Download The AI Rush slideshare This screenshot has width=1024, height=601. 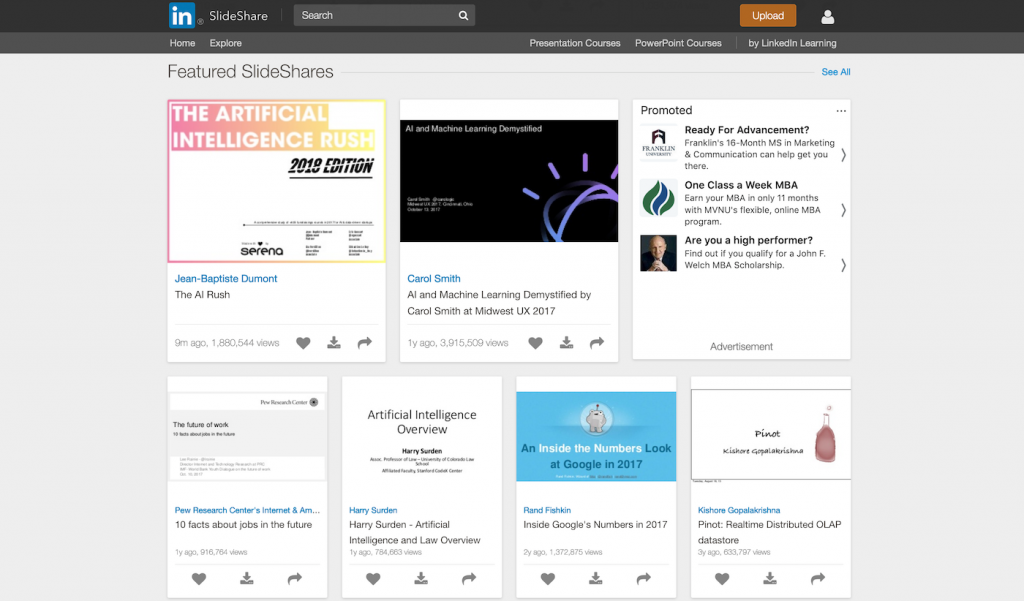pyautogui.click(x=334, y=342)
